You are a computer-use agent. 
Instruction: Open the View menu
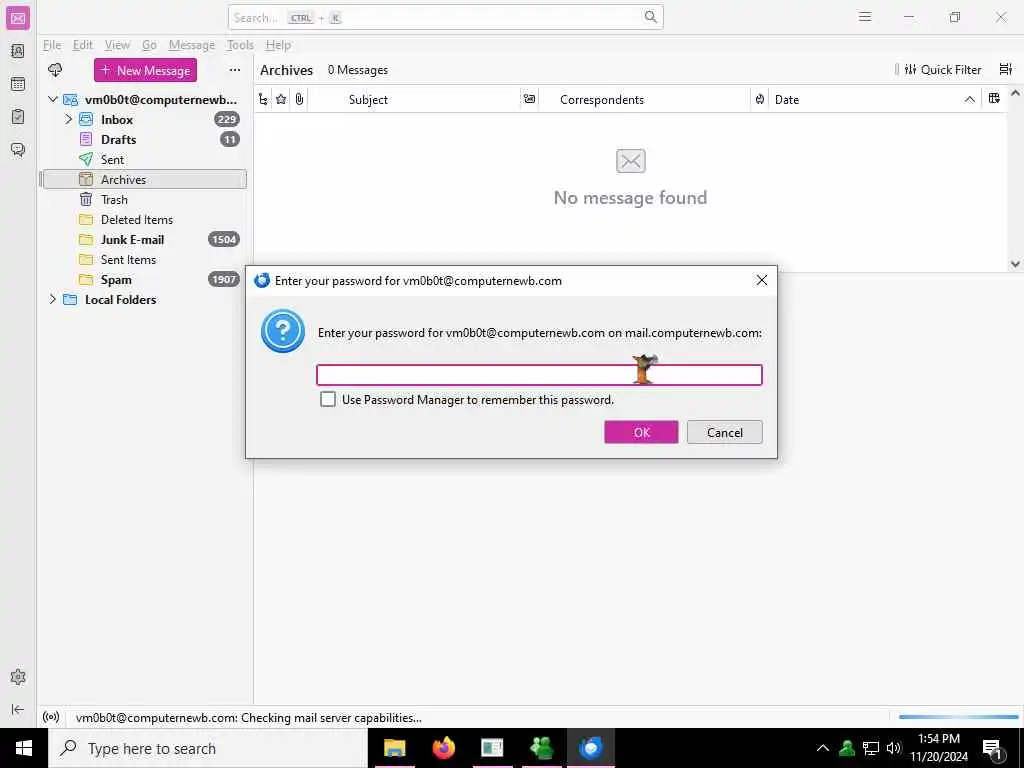117,45
